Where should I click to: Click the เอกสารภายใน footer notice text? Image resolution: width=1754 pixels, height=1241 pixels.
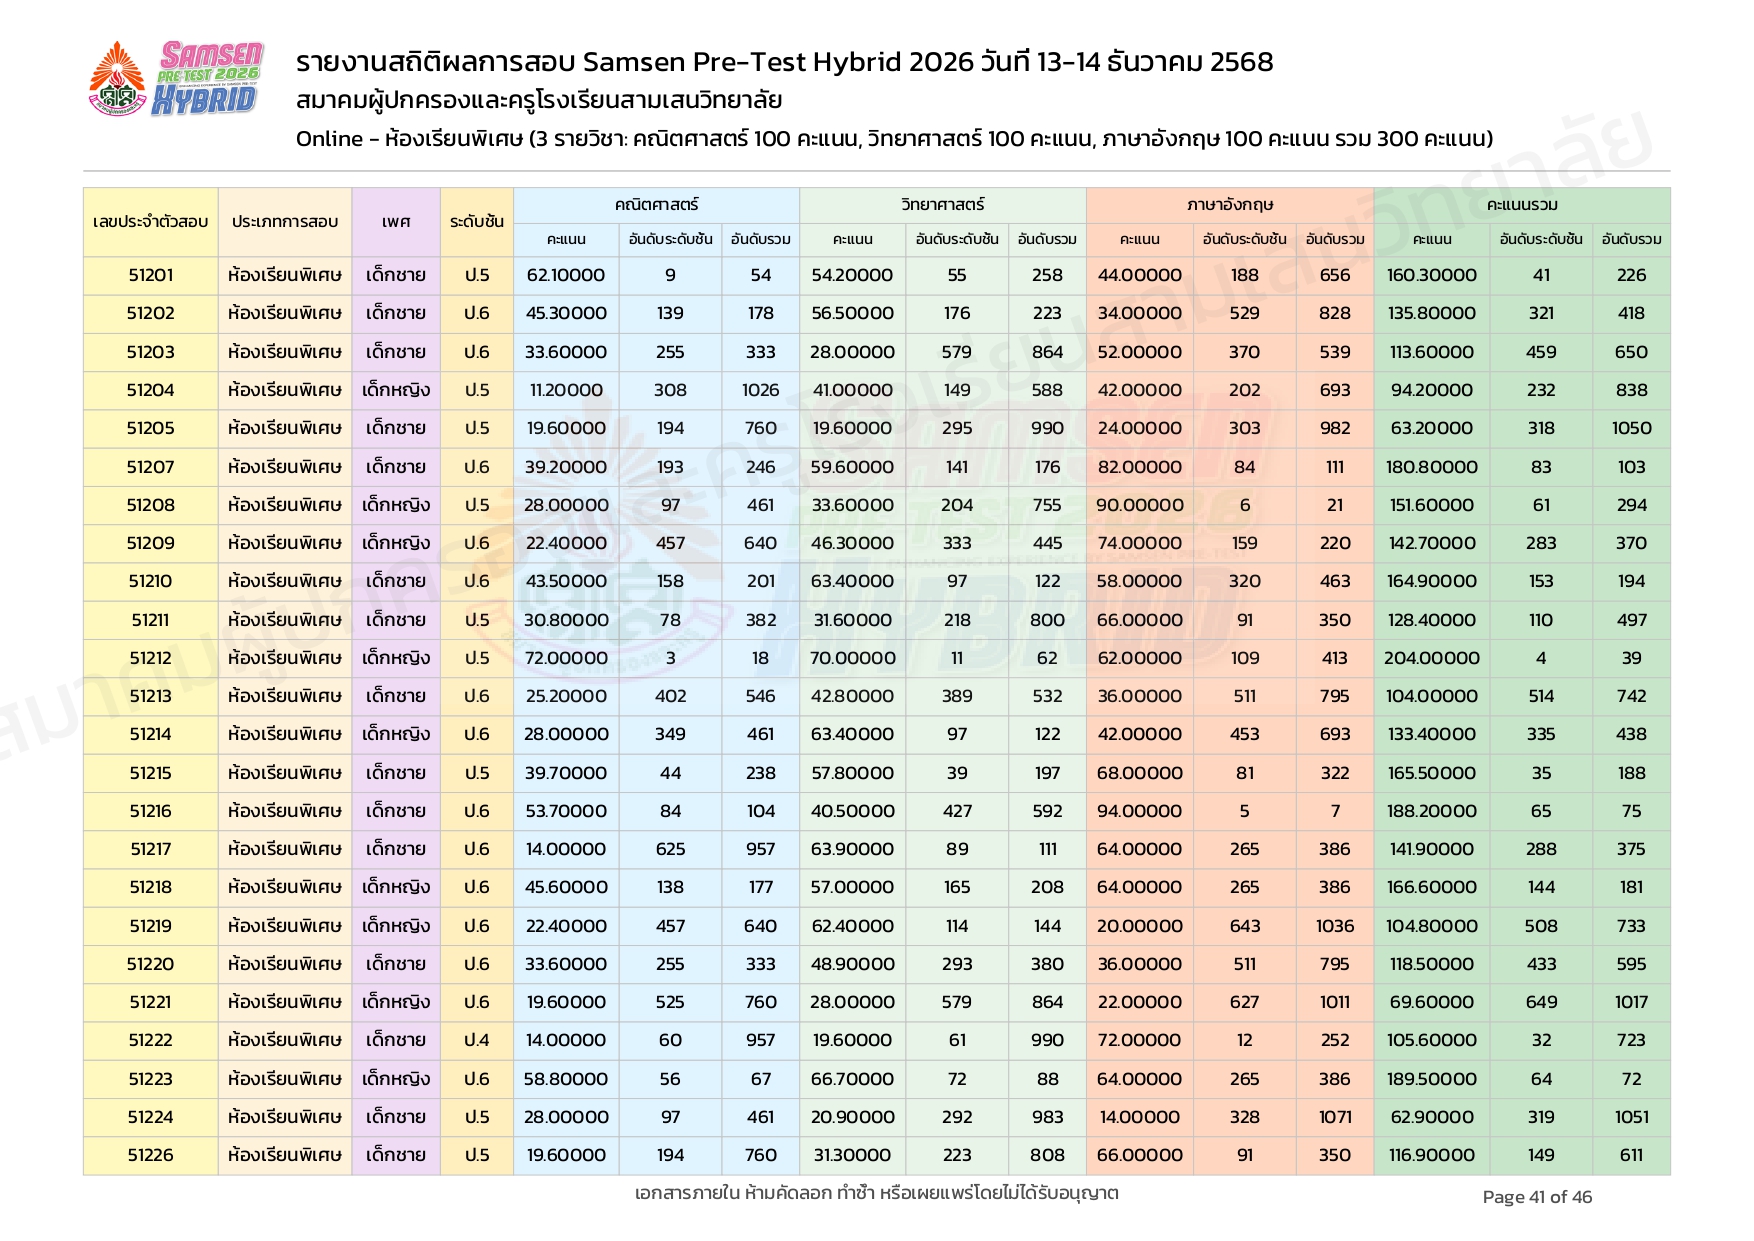(876, 1193)
